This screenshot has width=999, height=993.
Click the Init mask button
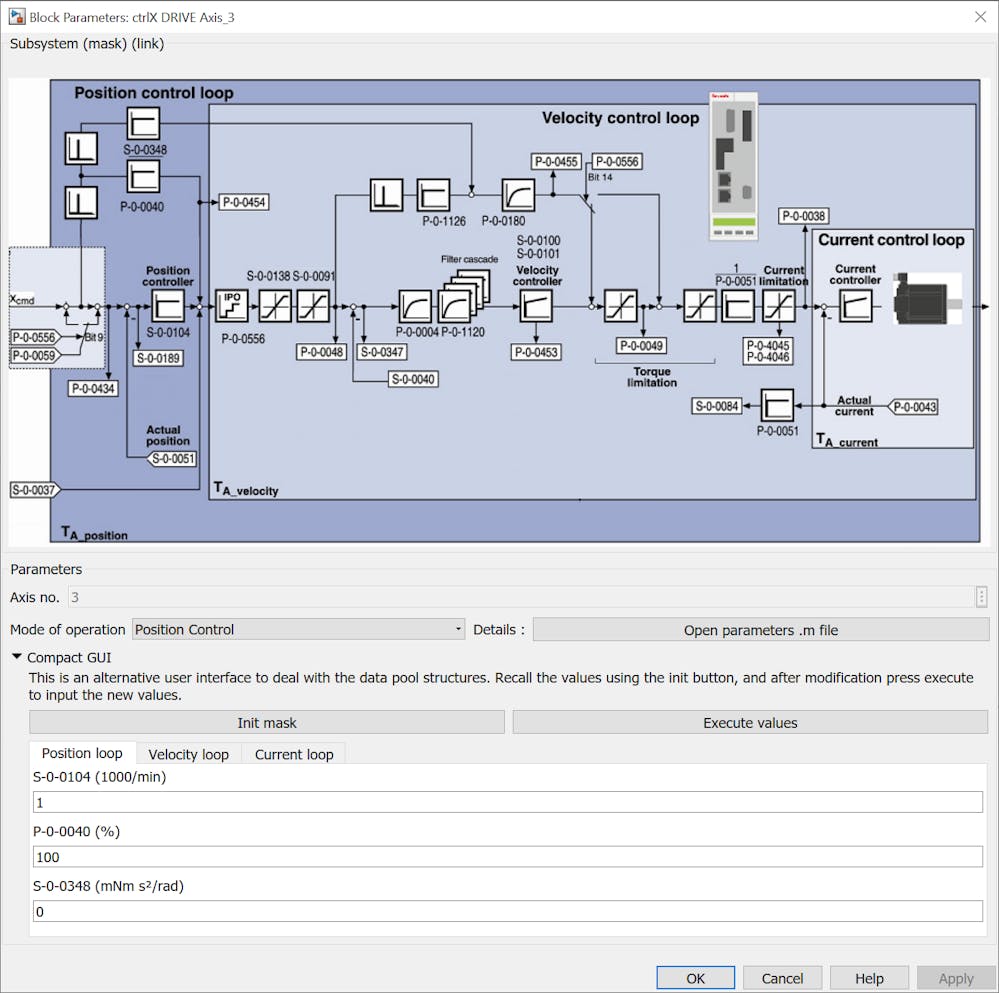267,723
